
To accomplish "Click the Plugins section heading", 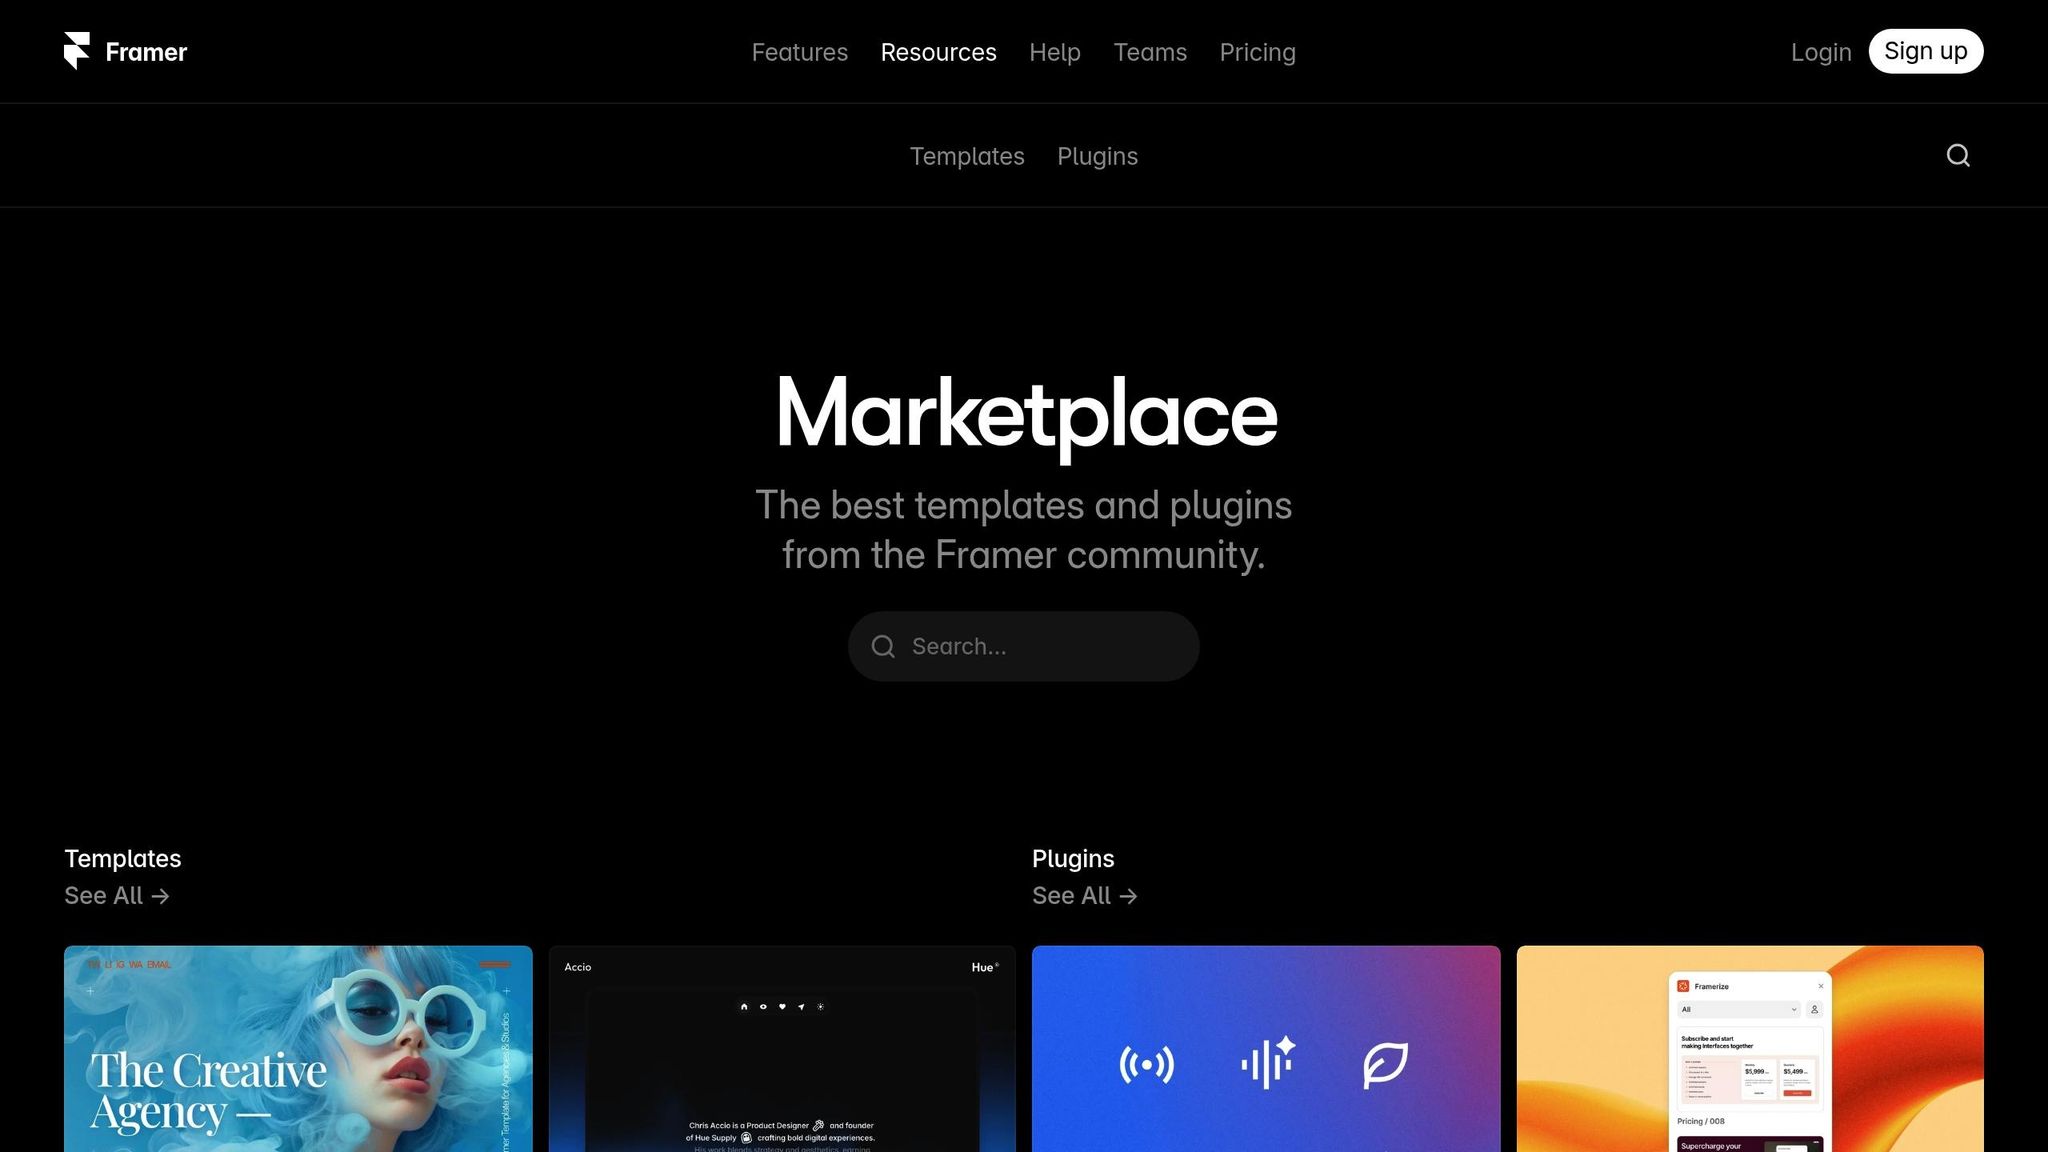I will [1073, 859].
